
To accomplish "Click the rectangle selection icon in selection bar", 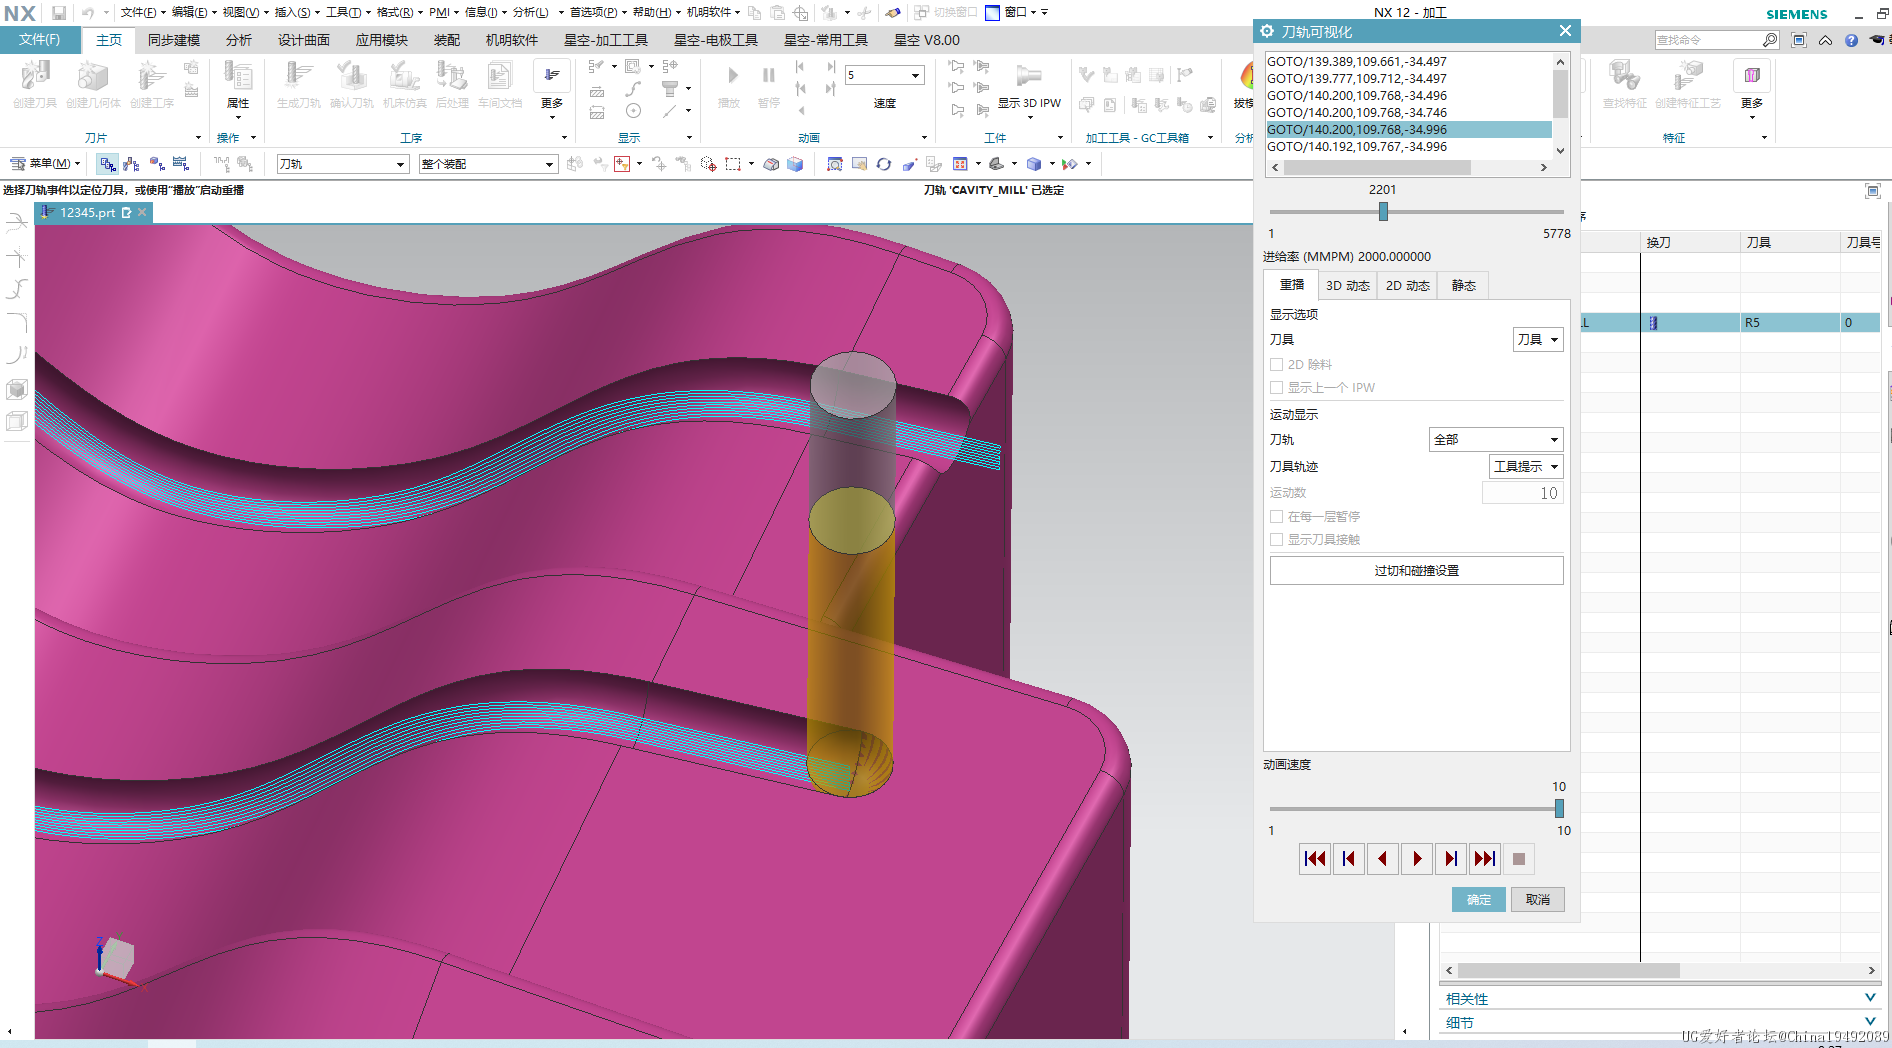I will (733, 164).
